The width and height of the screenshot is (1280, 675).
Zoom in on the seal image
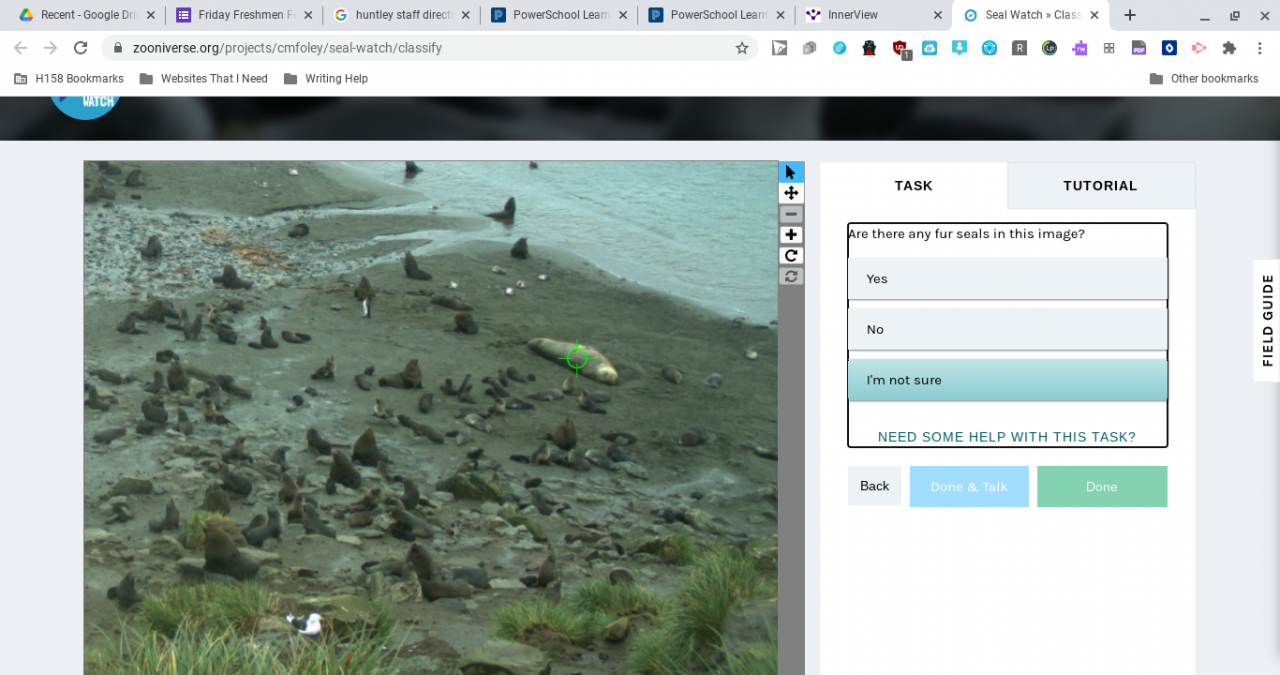coord(791,235)
